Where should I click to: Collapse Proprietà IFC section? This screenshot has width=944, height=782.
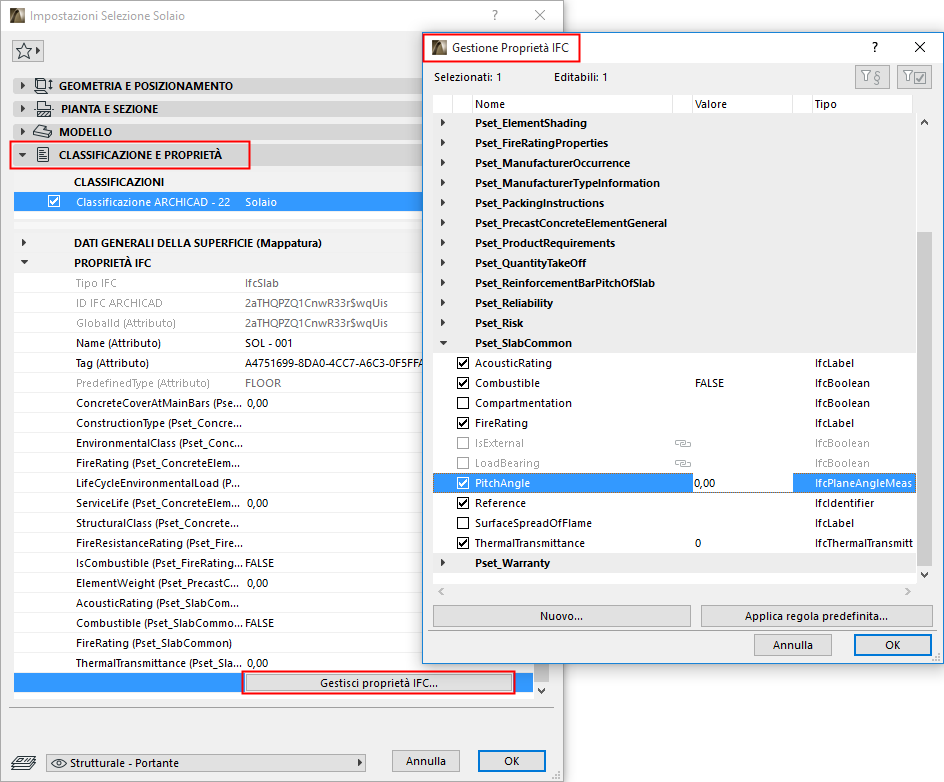[x=24, y=262]
